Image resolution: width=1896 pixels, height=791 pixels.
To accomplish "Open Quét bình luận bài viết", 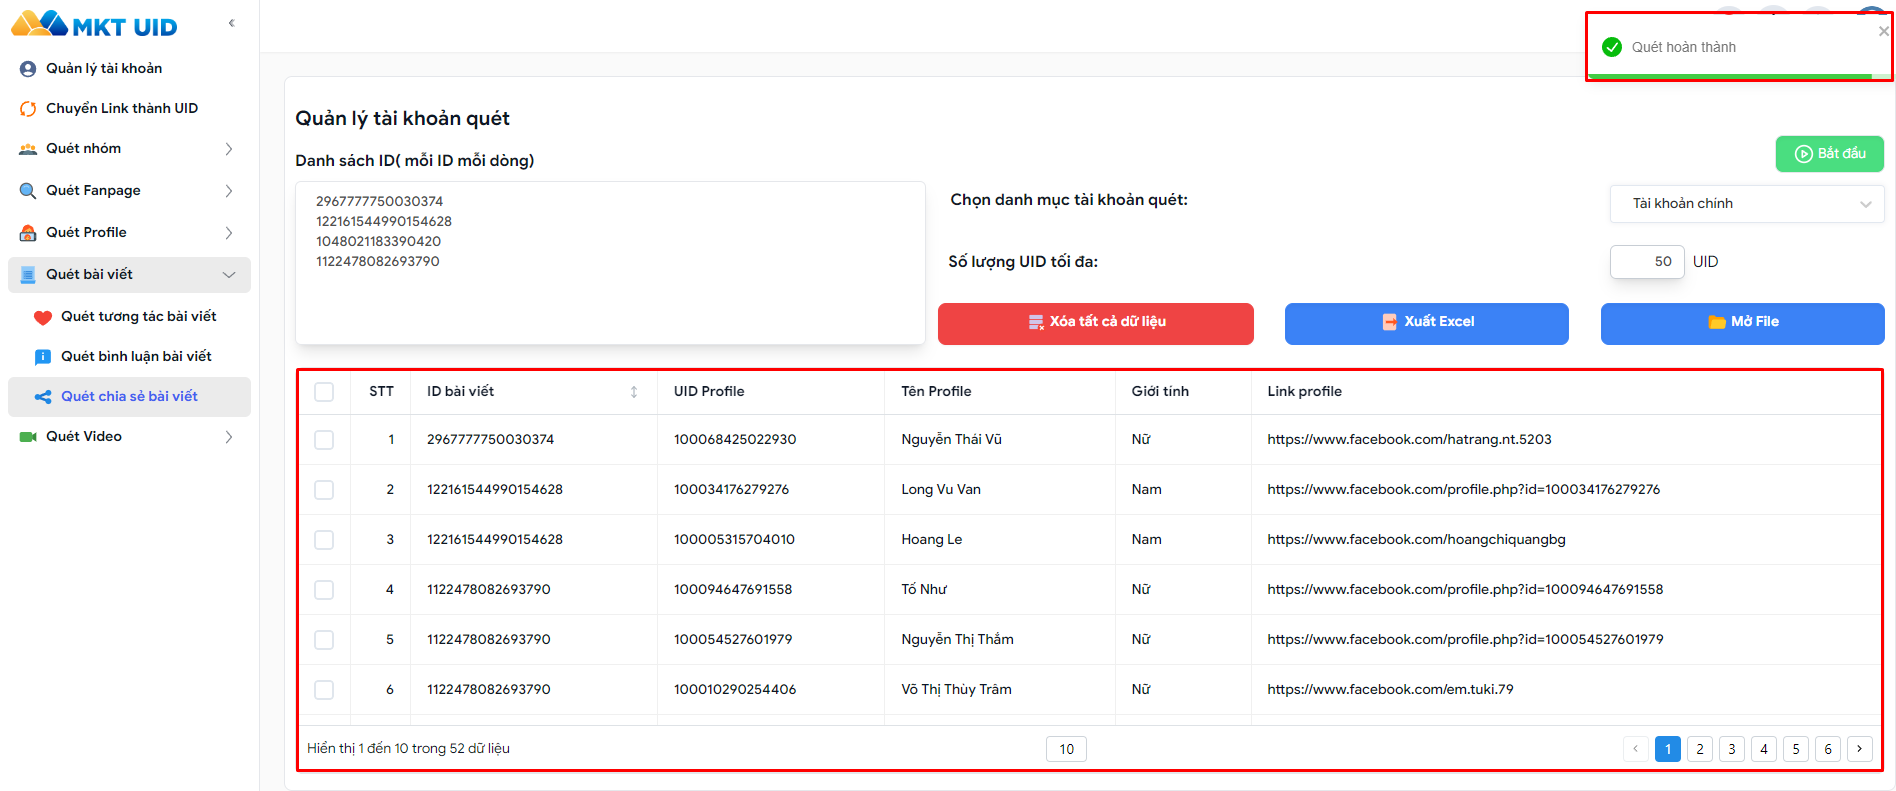I will tap(136, 357).
